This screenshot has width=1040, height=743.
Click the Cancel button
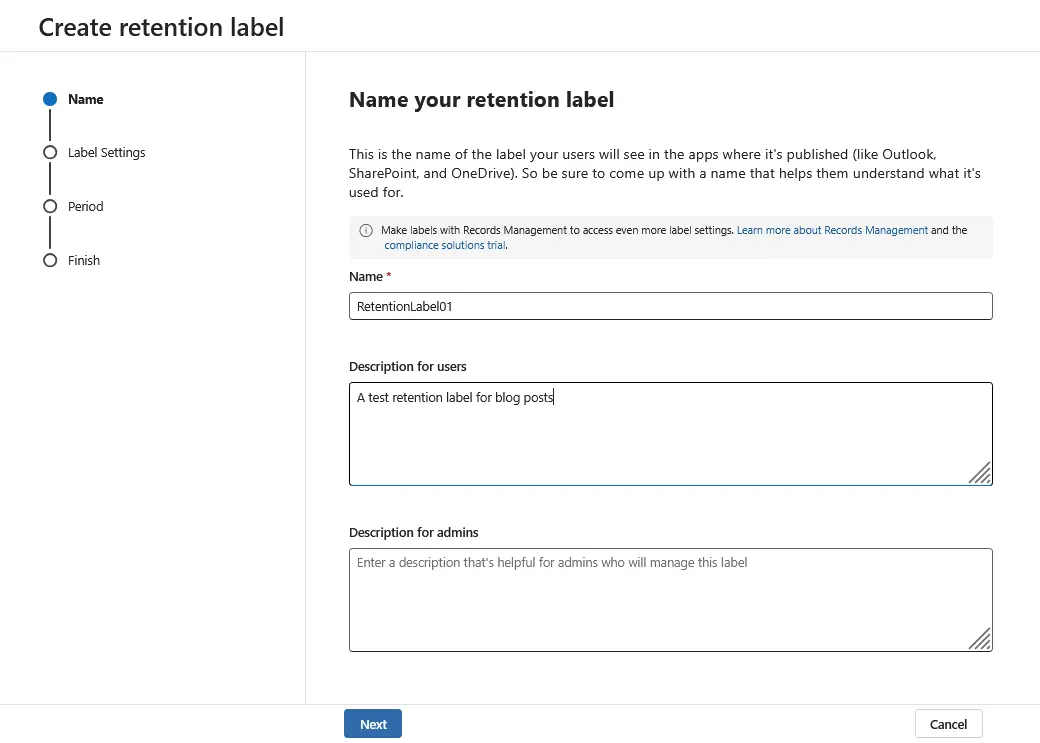[948, 723]
